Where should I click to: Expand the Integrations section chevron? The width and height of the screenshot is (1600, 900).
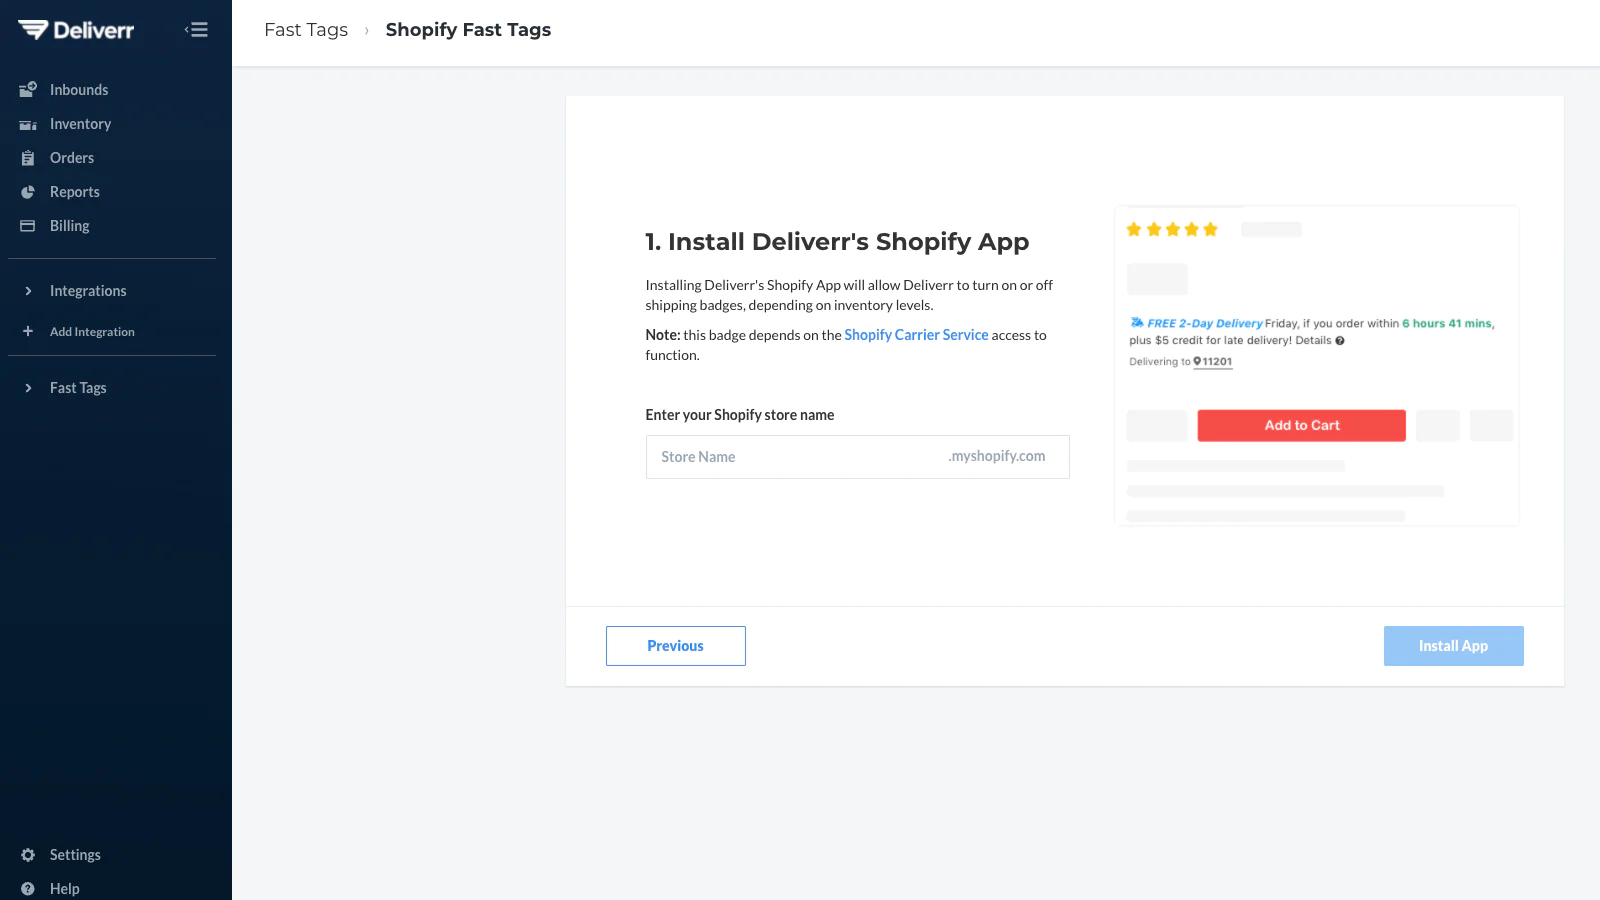(x=28, y=291)
